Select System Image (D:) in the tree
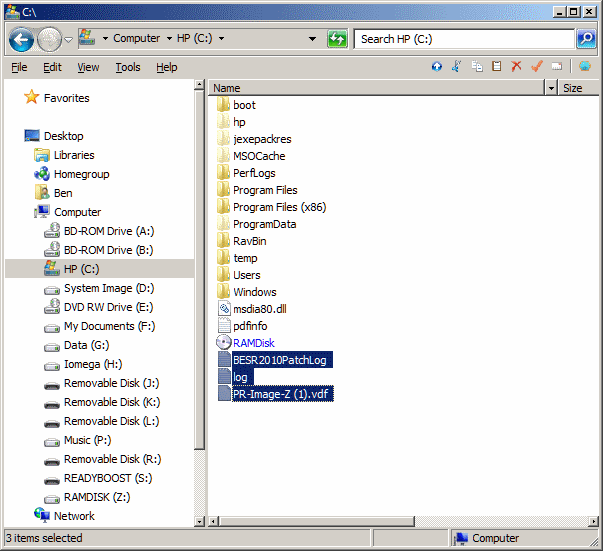The height and width of the screenshot is (551, 603). pos(108,288)
